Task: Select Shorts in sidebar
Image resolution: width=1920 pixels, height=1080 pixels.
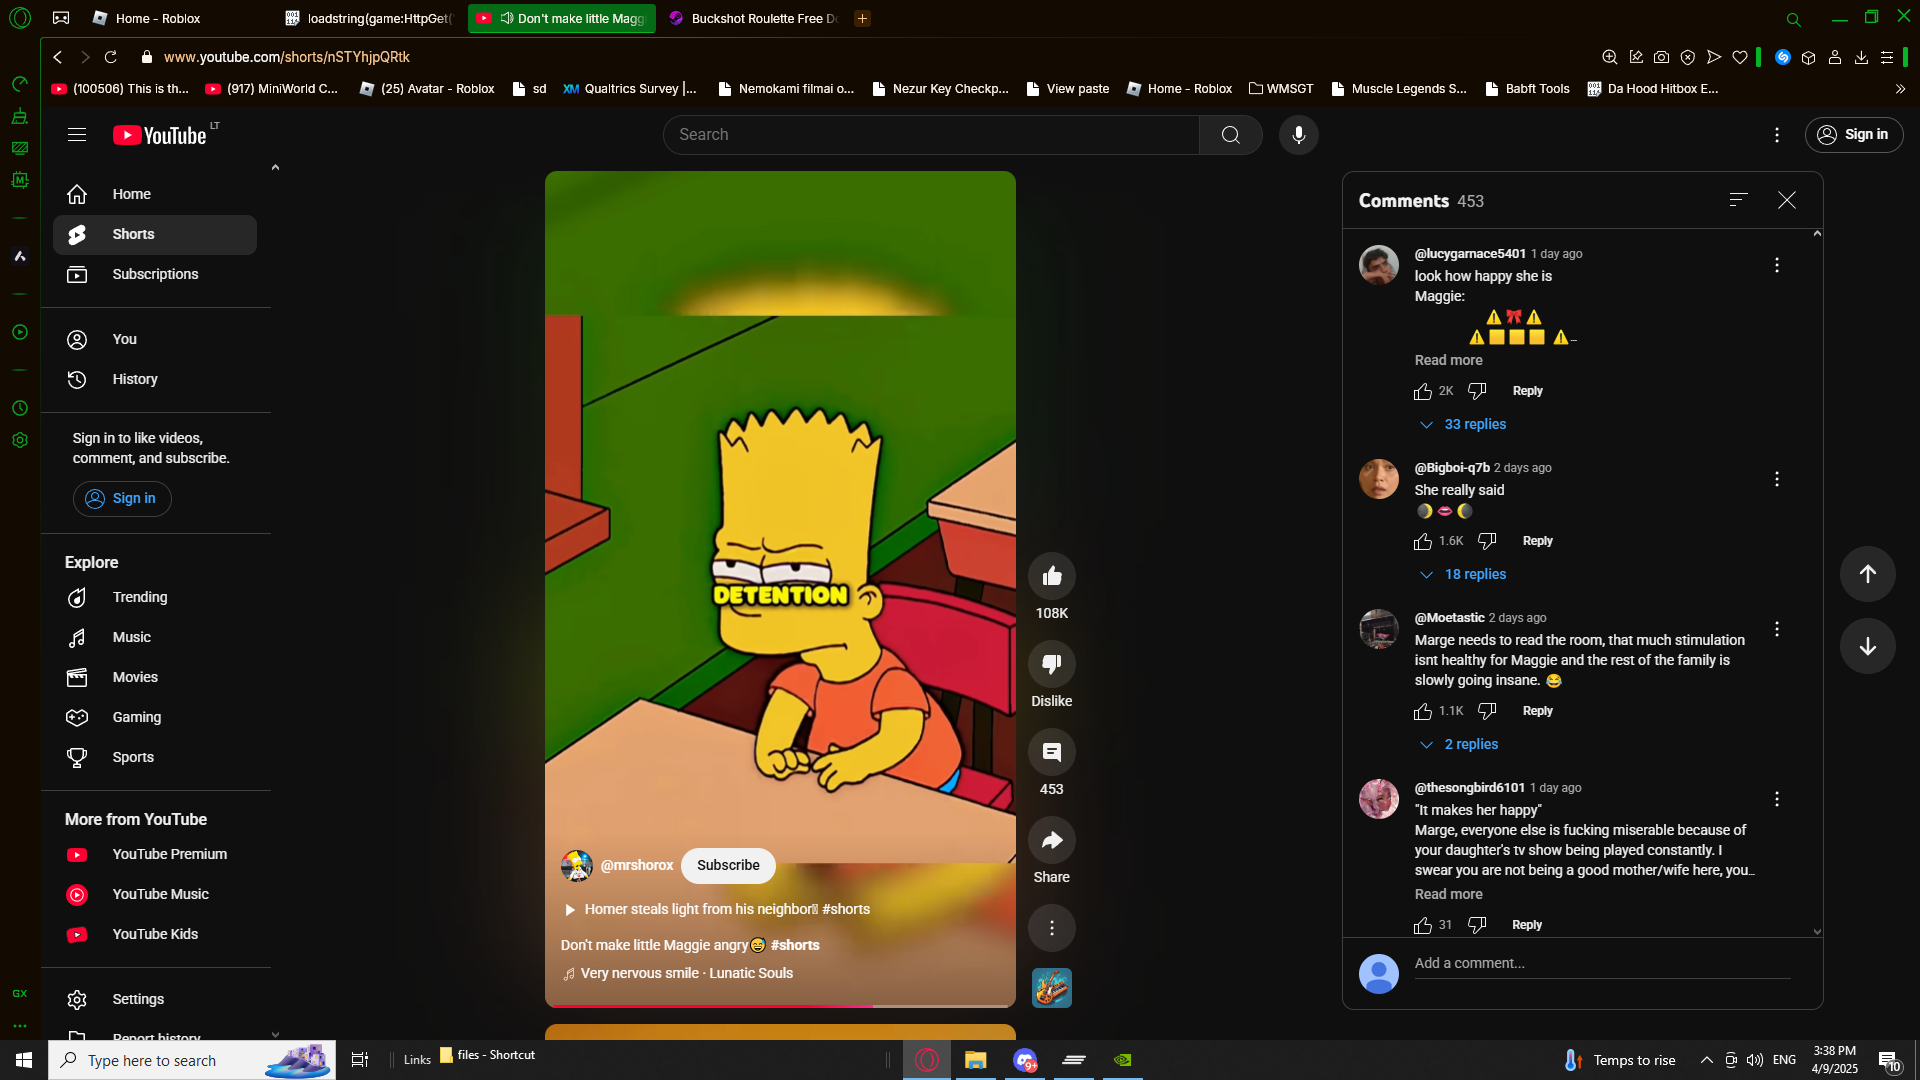Action: coord(155,235)
